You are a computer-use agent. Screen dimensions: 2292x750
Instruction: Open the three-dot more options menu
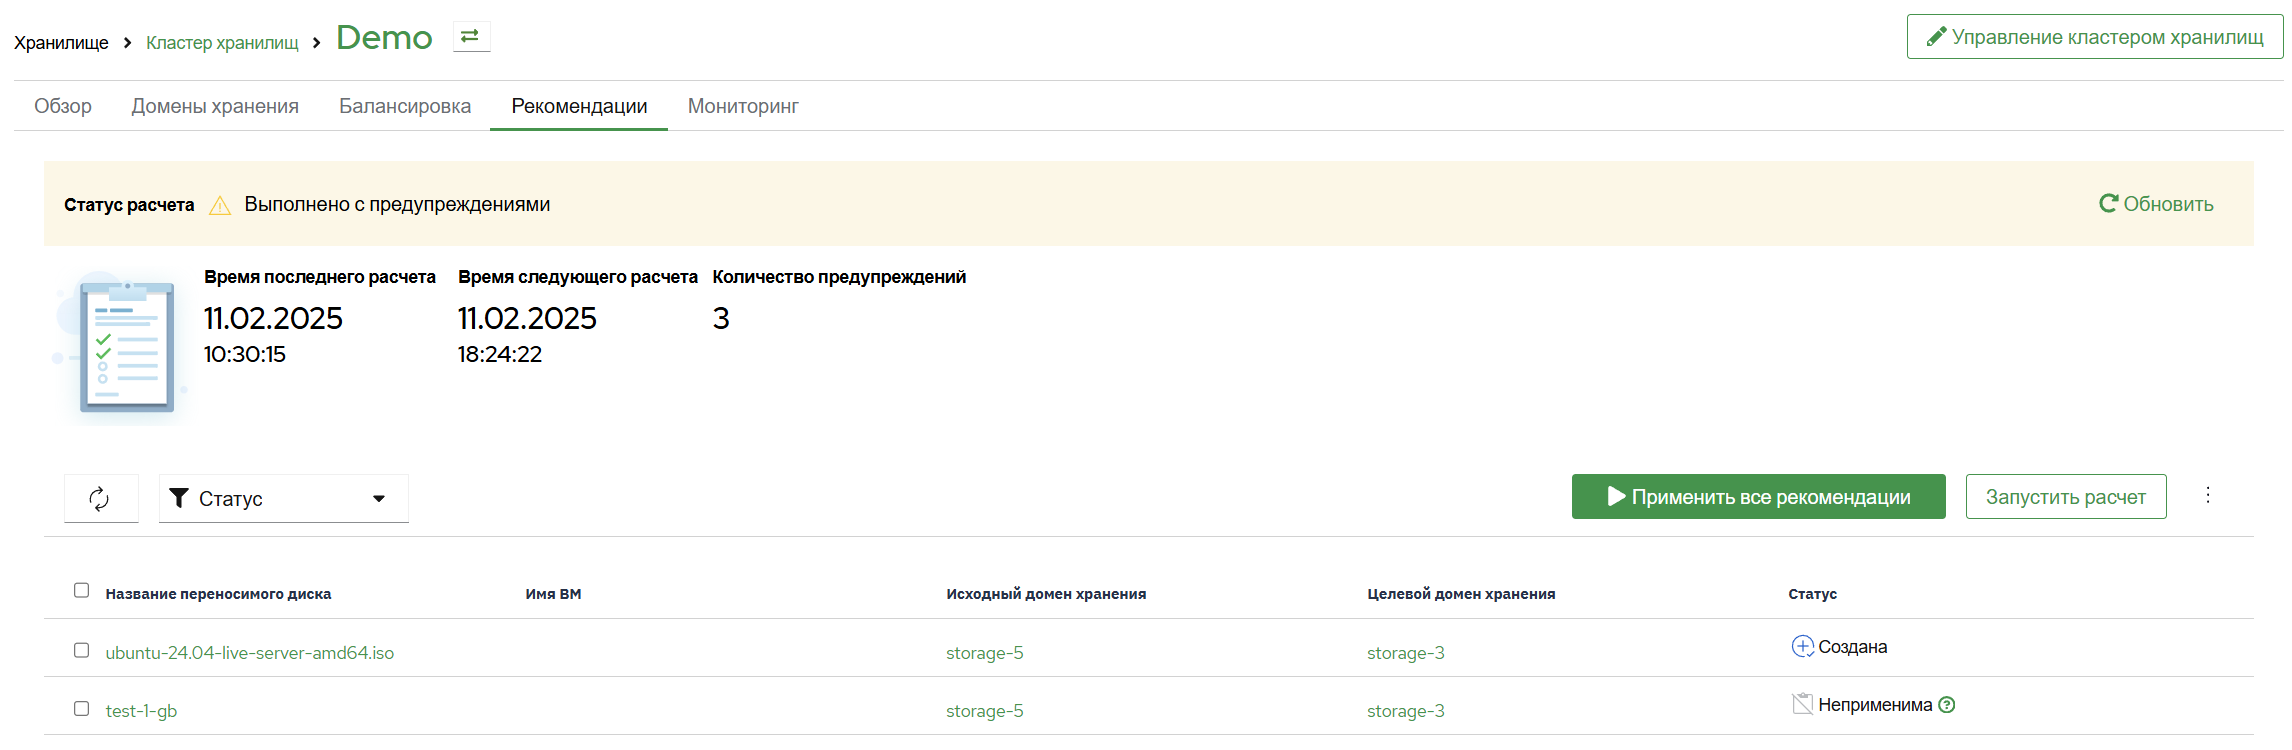2208,495
